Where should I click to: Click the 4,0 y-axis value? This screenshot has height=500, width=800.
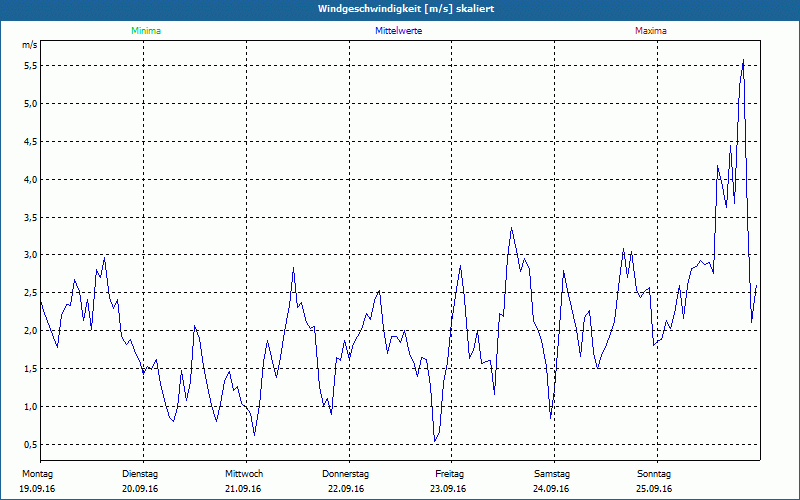30,180
